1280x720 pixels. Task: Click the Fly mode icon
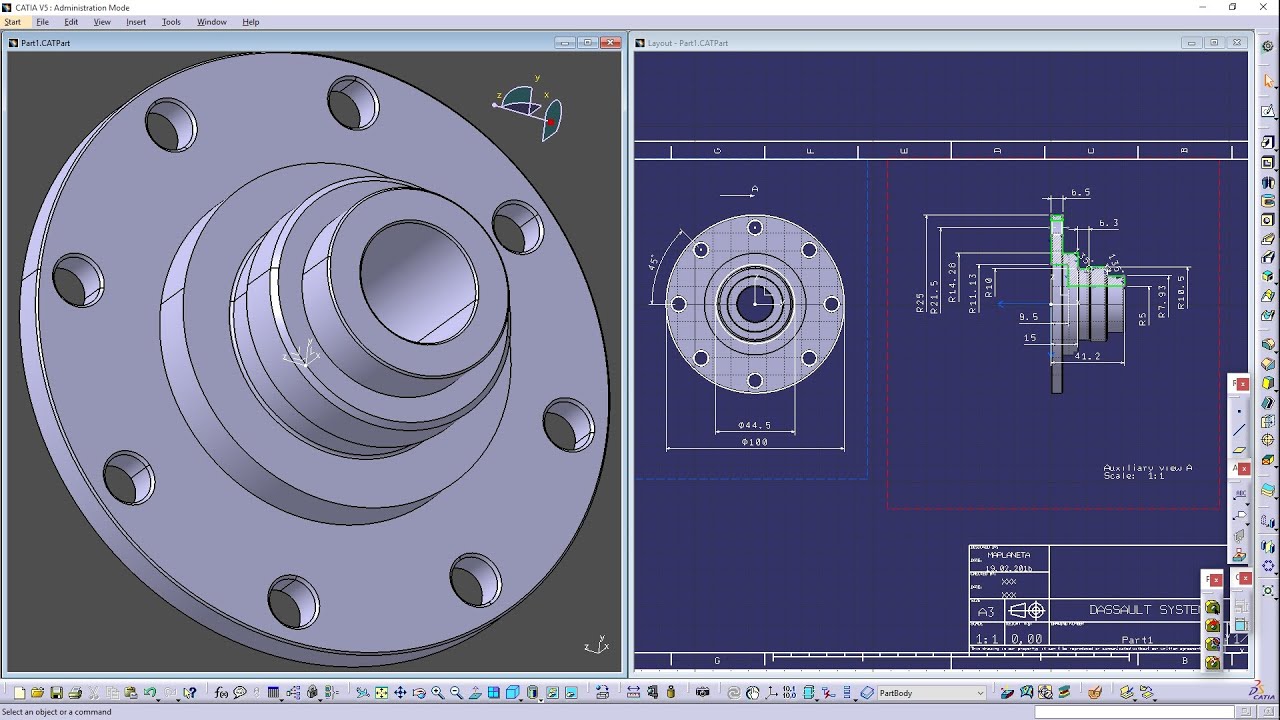pos(362,692)
